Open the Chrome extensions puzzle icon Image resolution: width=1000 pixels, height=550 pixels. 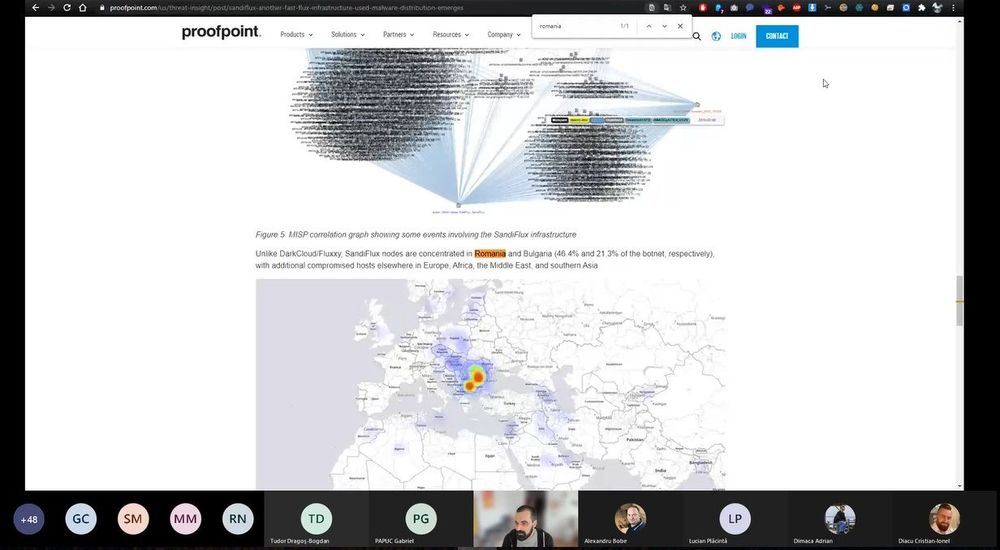[922, 8]
